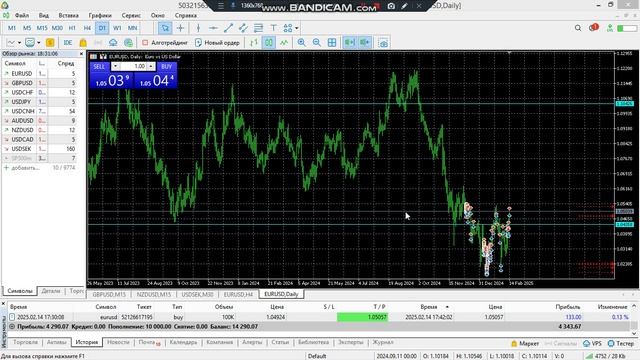Select the trendline drawing tool
The height and width of the screenshot is (360, 640).
[x=228, y=28]
